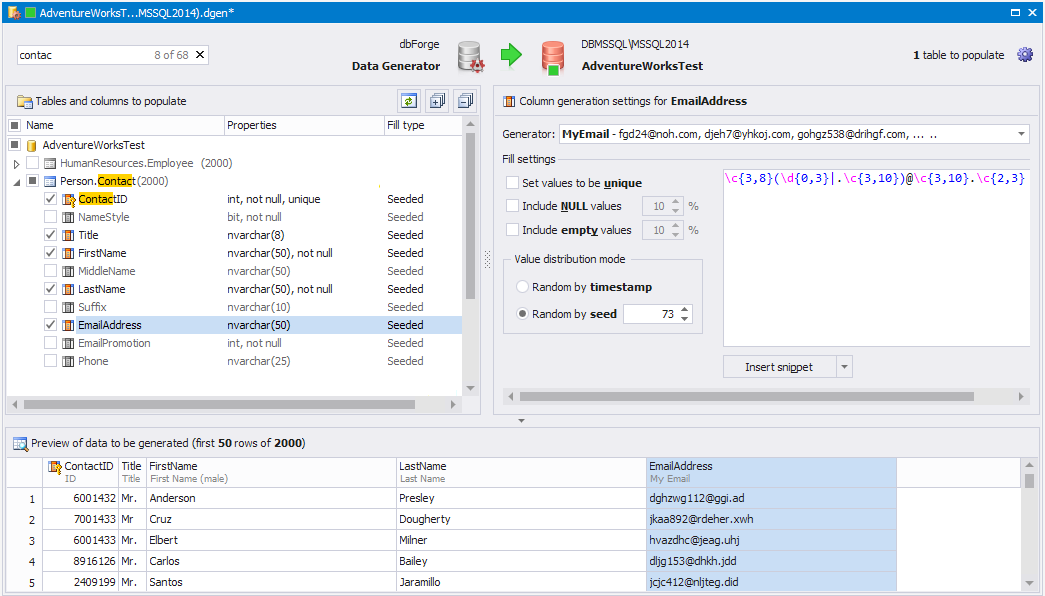Click the collapse all tables icon
This screenshot has width=1045, height=596.
click(x=465, y=101)
